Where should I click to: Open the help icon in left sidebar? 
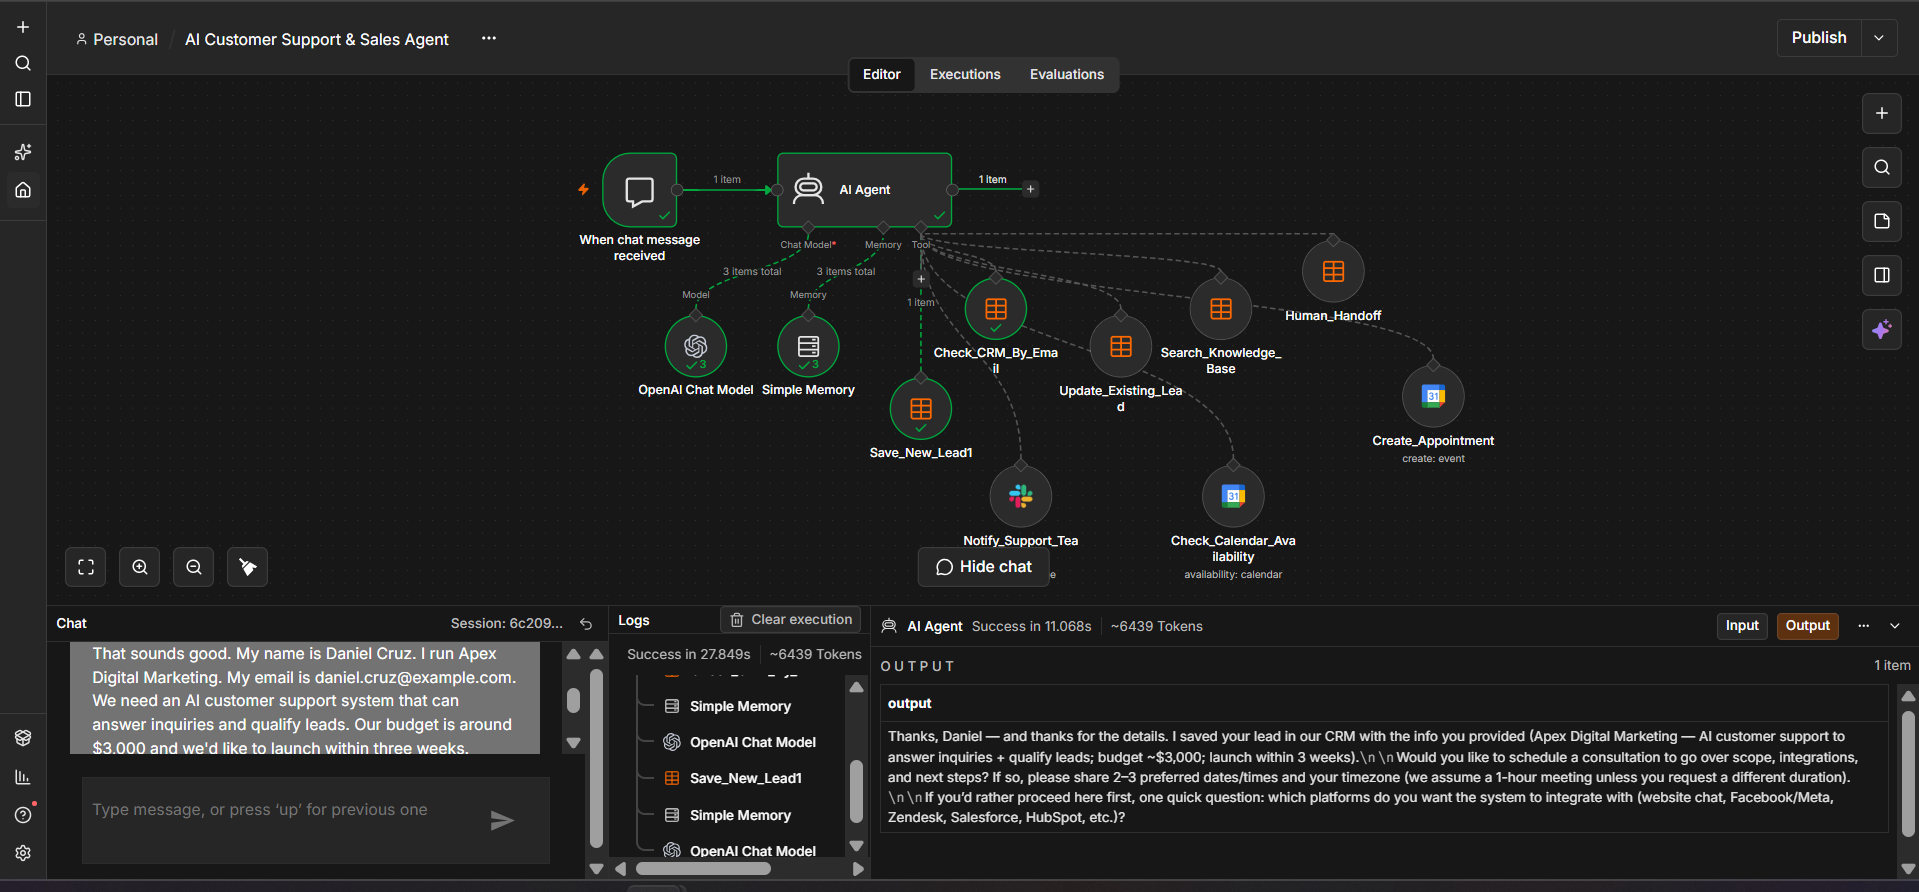pos(23,815)
